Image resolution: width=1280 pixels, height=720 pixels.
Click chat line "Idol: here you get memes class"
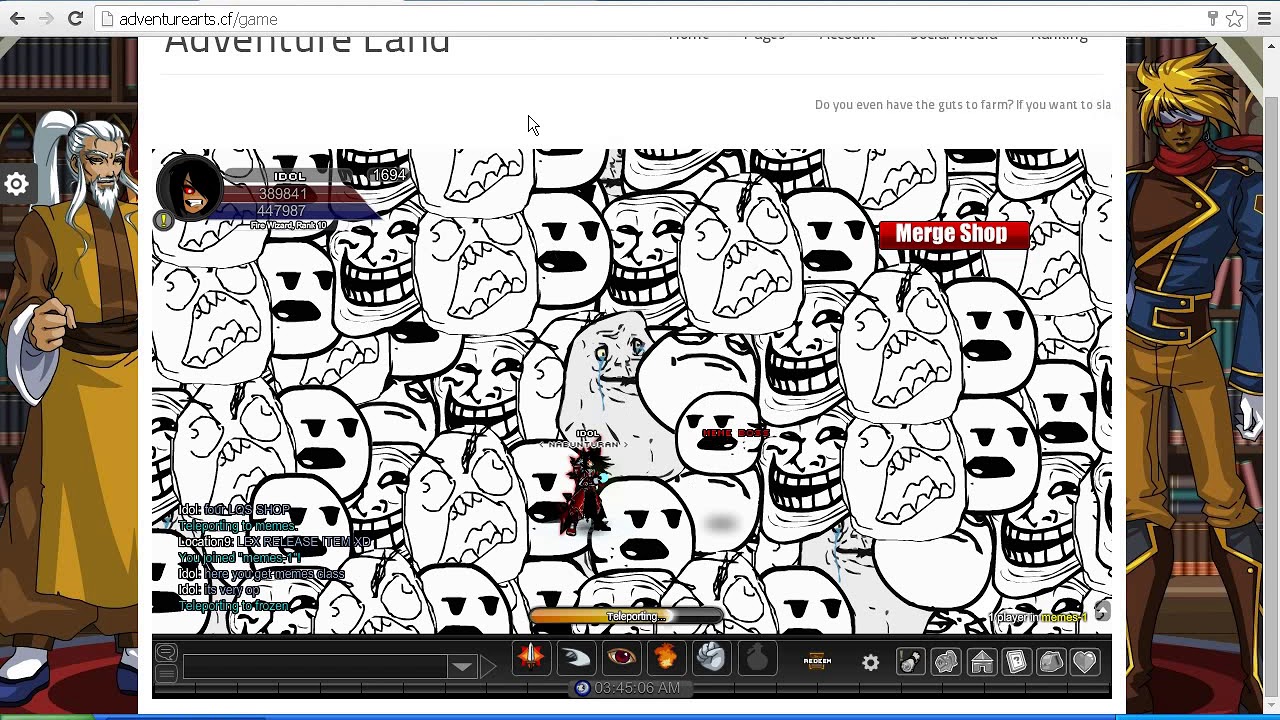coord(261,574)
